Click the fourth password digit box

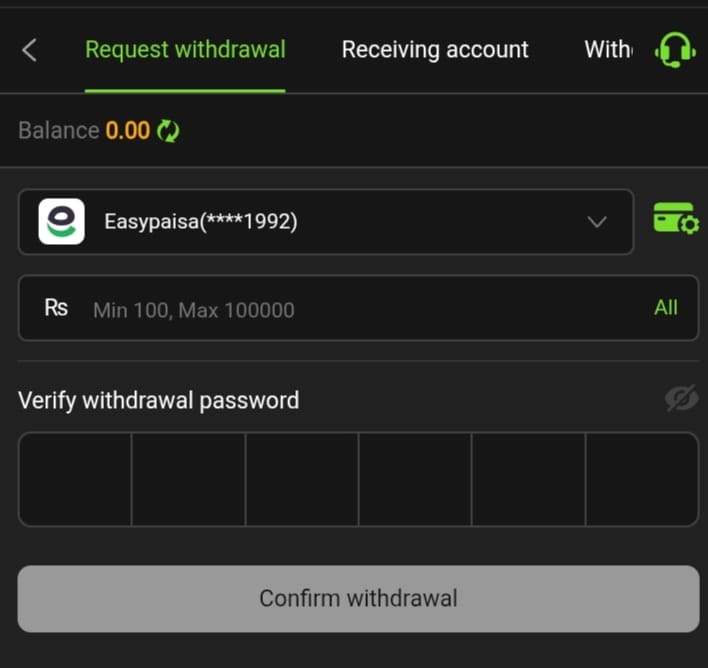pos(415,479)
